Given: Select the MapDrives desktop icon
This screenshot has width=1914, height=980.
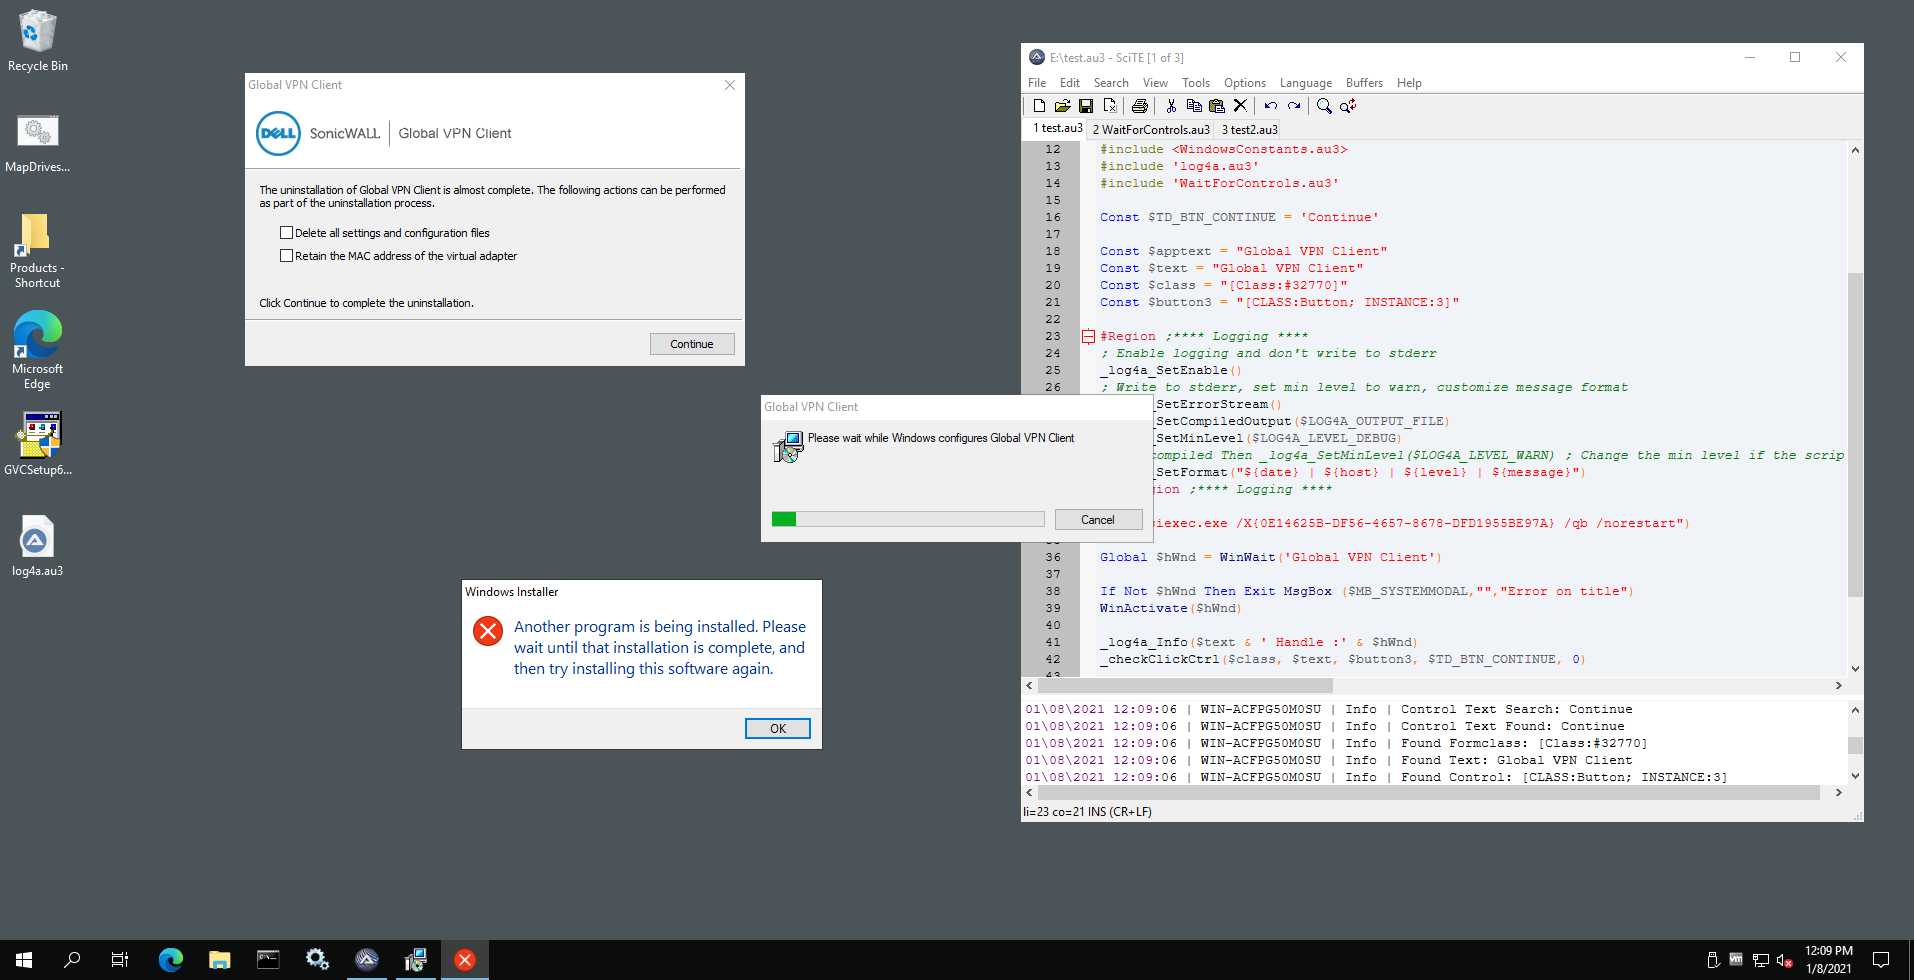Looking at the screenshot, I should [x=38, y=143].
